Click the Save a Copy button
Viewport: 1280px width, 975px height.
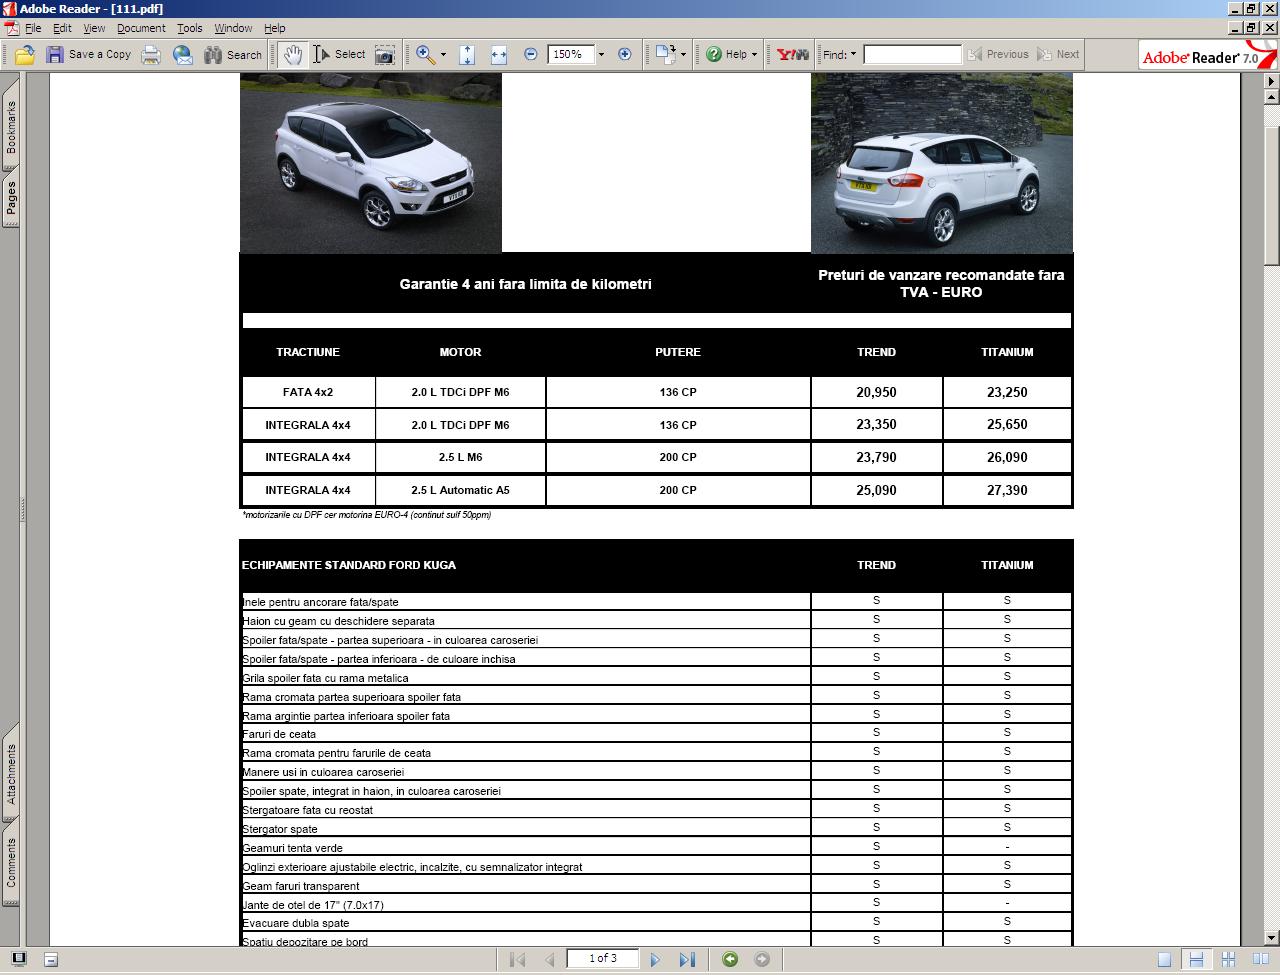coord(89,55)
